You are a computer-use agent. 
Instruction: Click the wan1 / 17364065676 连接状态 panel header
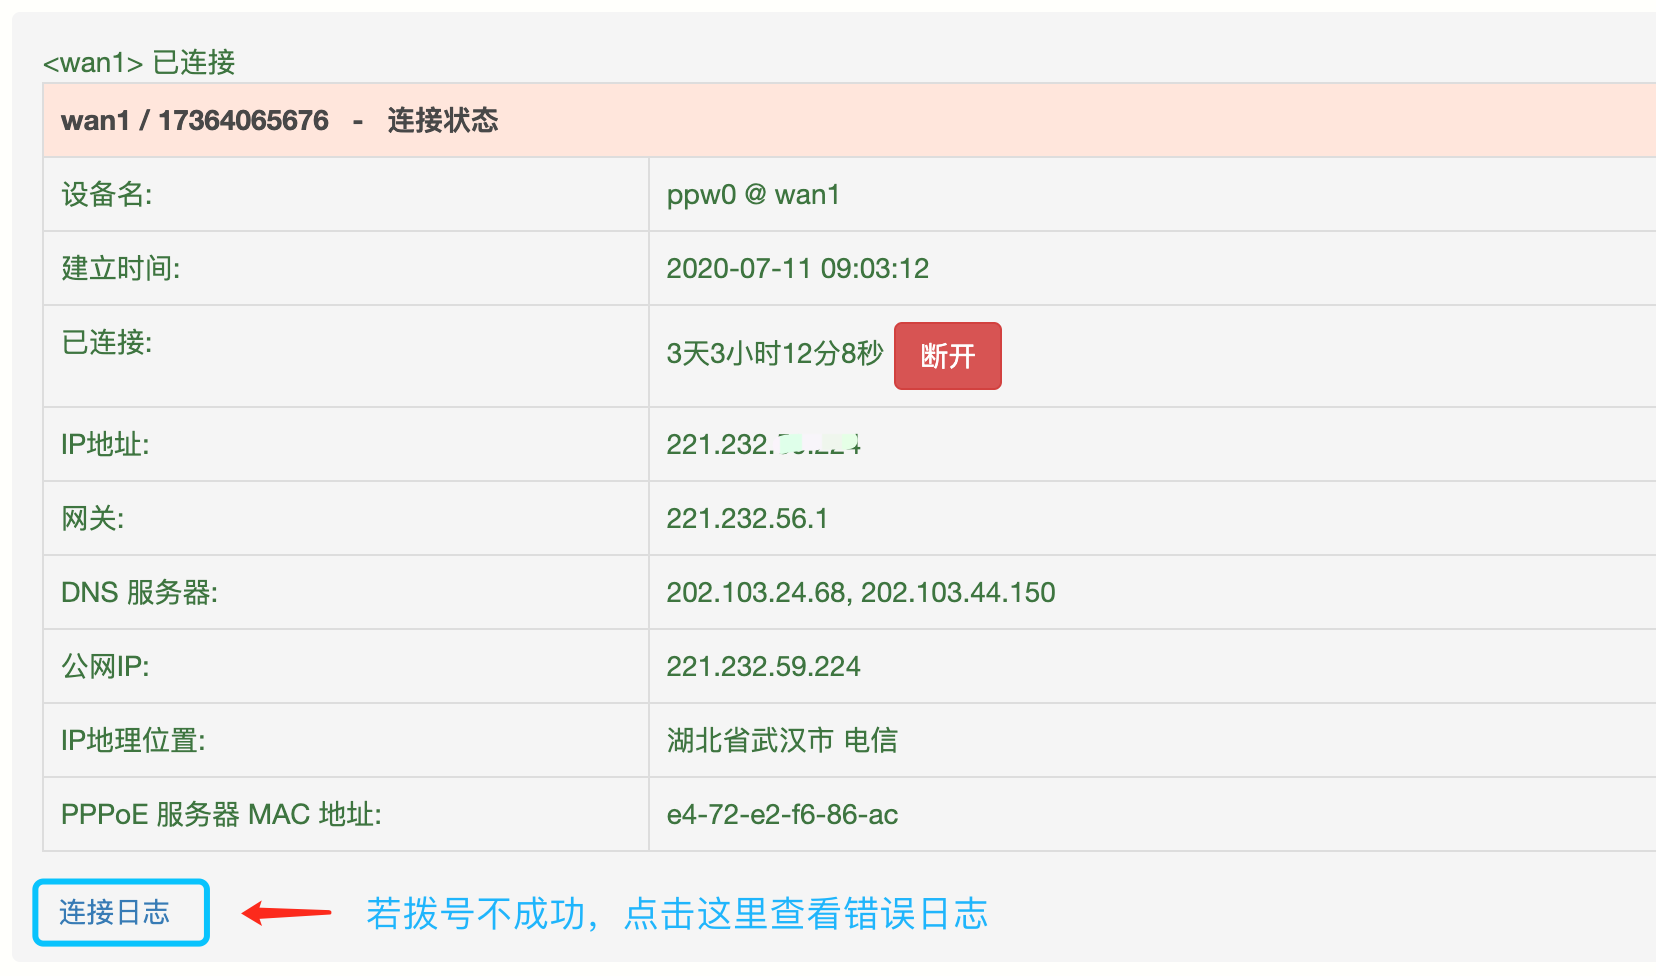[280, 121]
